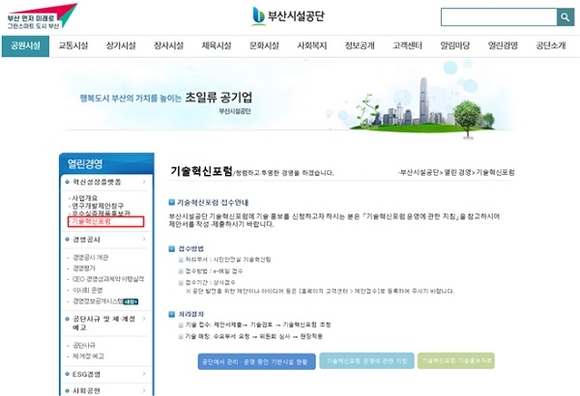This screenshot has width=580, height=396.
Task: Click the 기술혁신포럼 기술홍보자료 green button
Action: [x=456, y=361]
